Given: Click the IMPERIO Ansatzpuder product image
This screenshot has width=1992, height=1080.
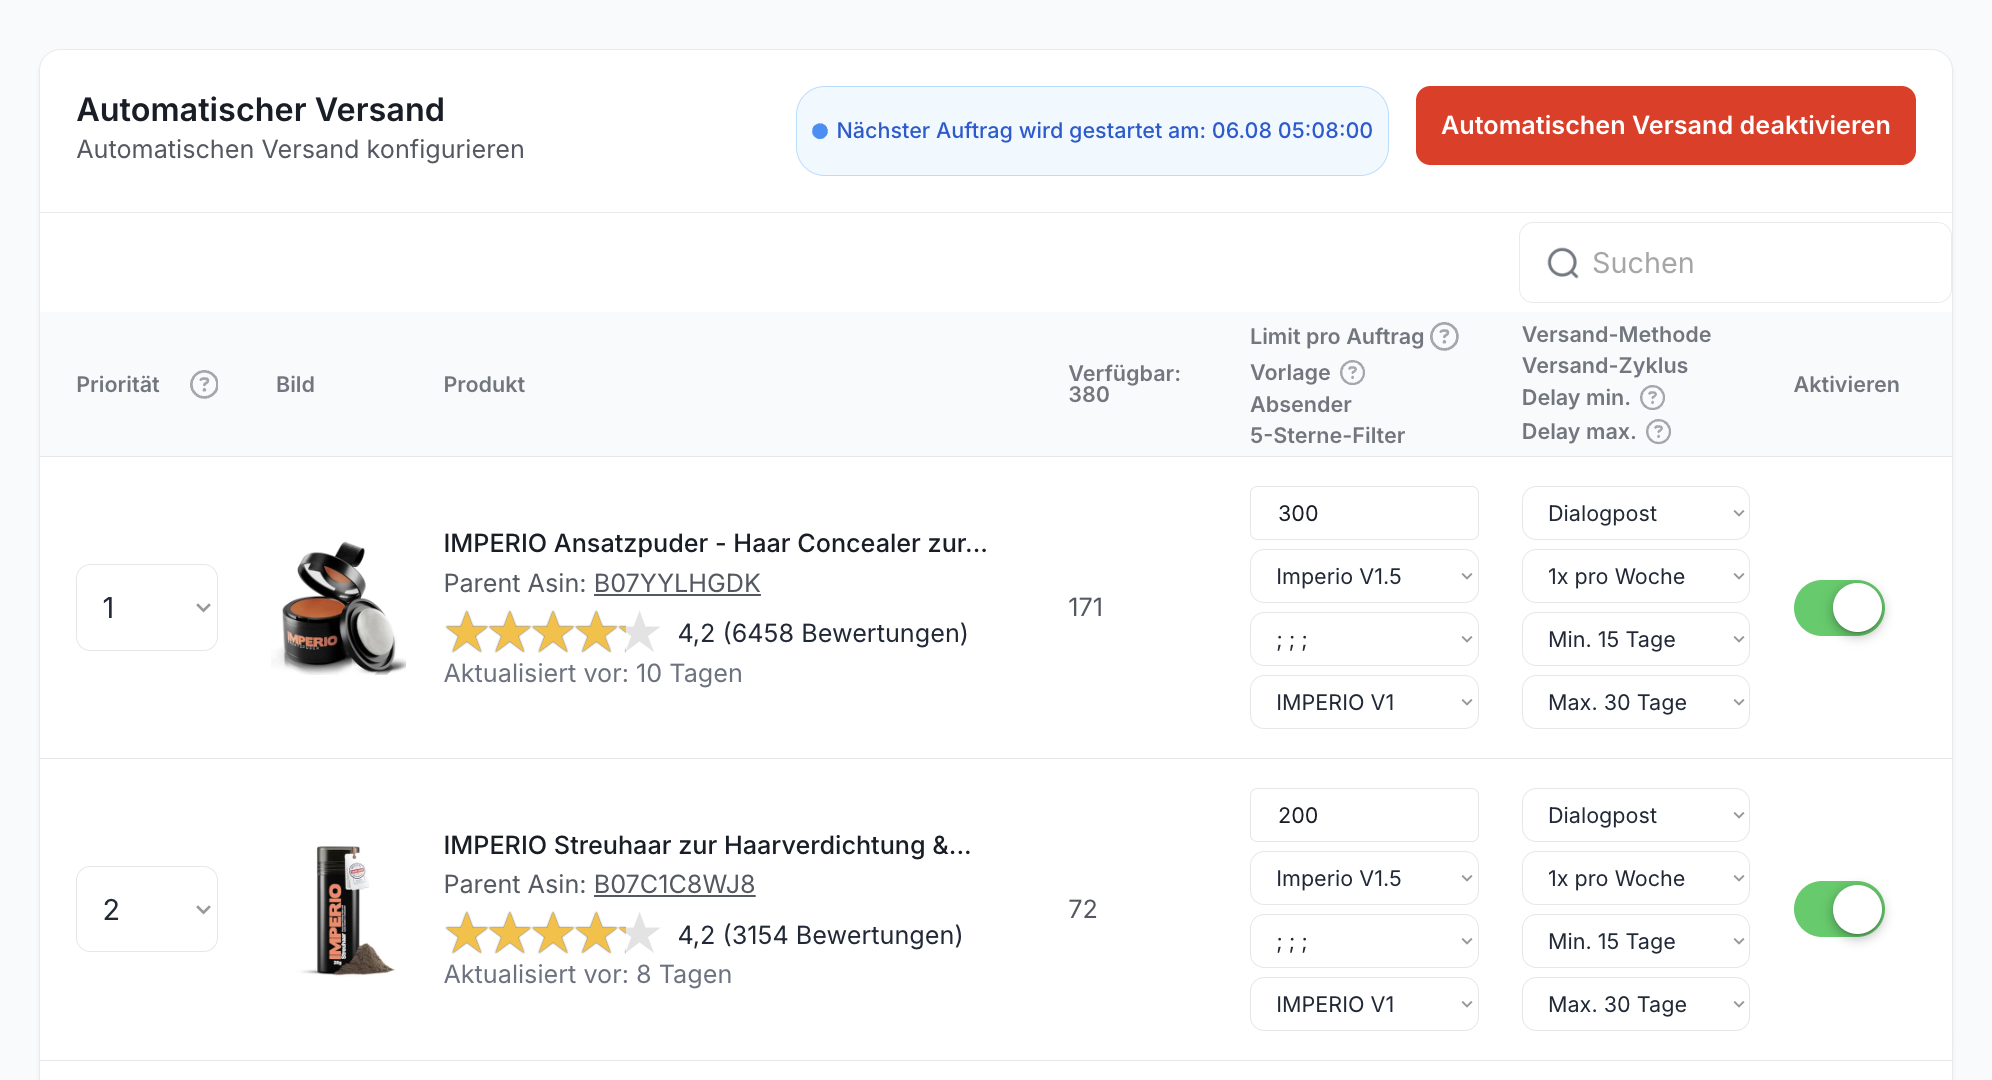Looking at the screenshot, I should point(339,607).
